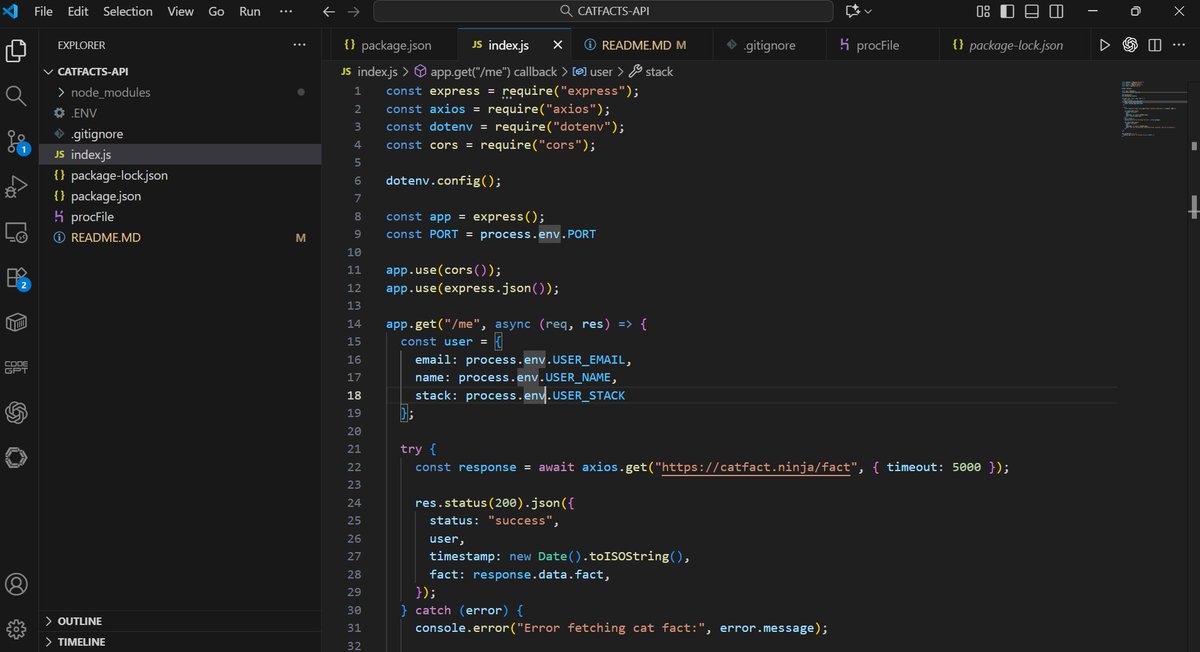The width and height of the screenshot is (1200, 652).
Task: Open the Copilot chat icon in title bar
Action: [853, 11]
